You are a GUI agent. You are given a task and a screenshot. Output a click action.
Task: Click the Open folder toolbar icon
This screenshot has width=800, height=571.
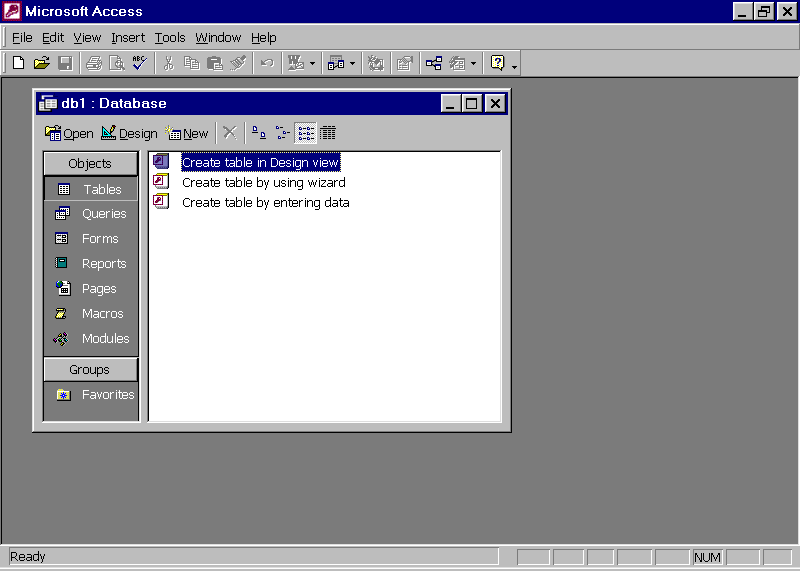pyautogui.click(x=42, y=63)
